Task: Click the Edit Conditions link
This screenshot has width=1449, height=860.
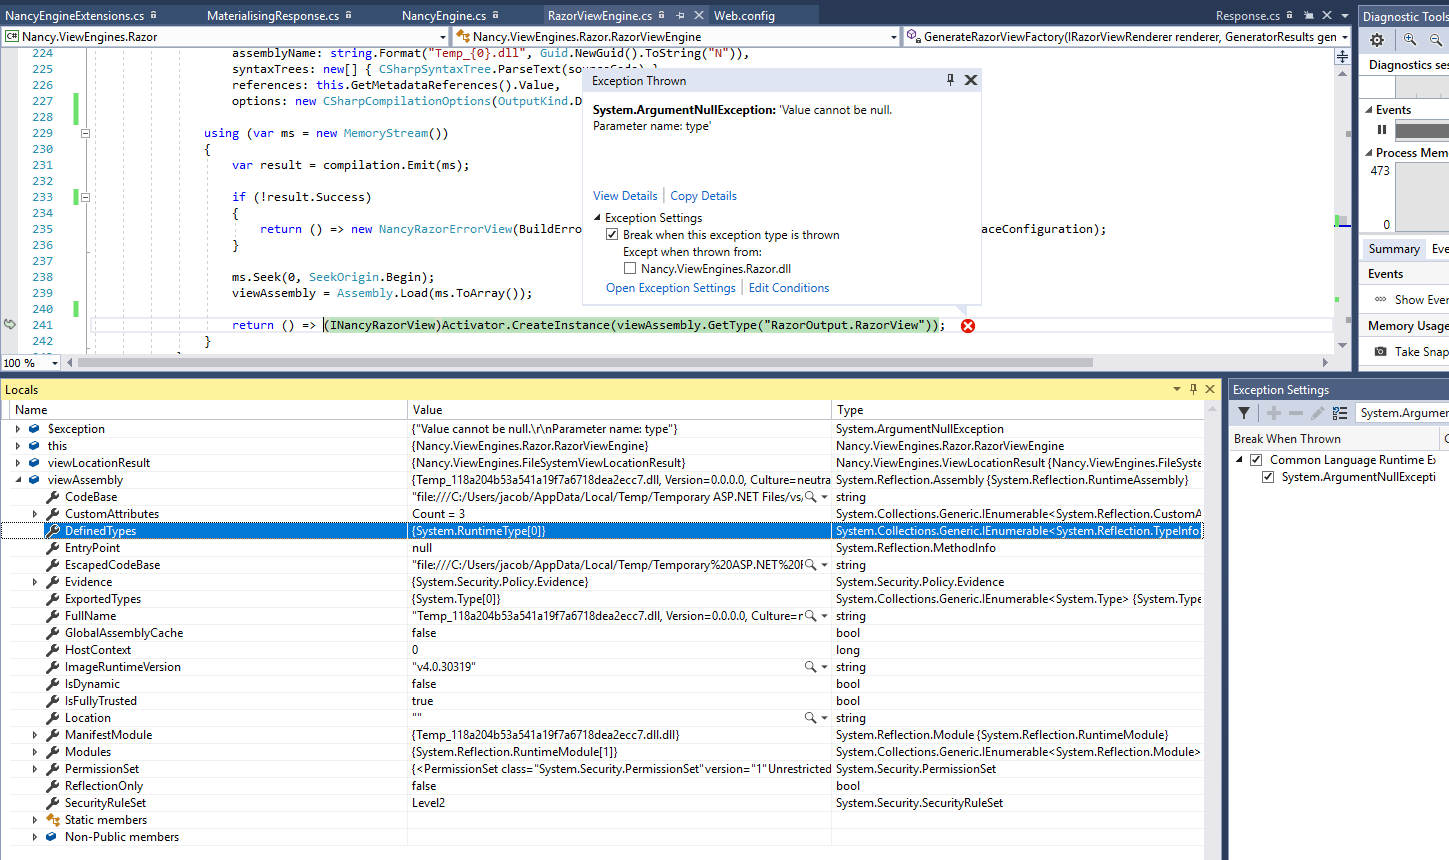Action: [x=789, y=288]
